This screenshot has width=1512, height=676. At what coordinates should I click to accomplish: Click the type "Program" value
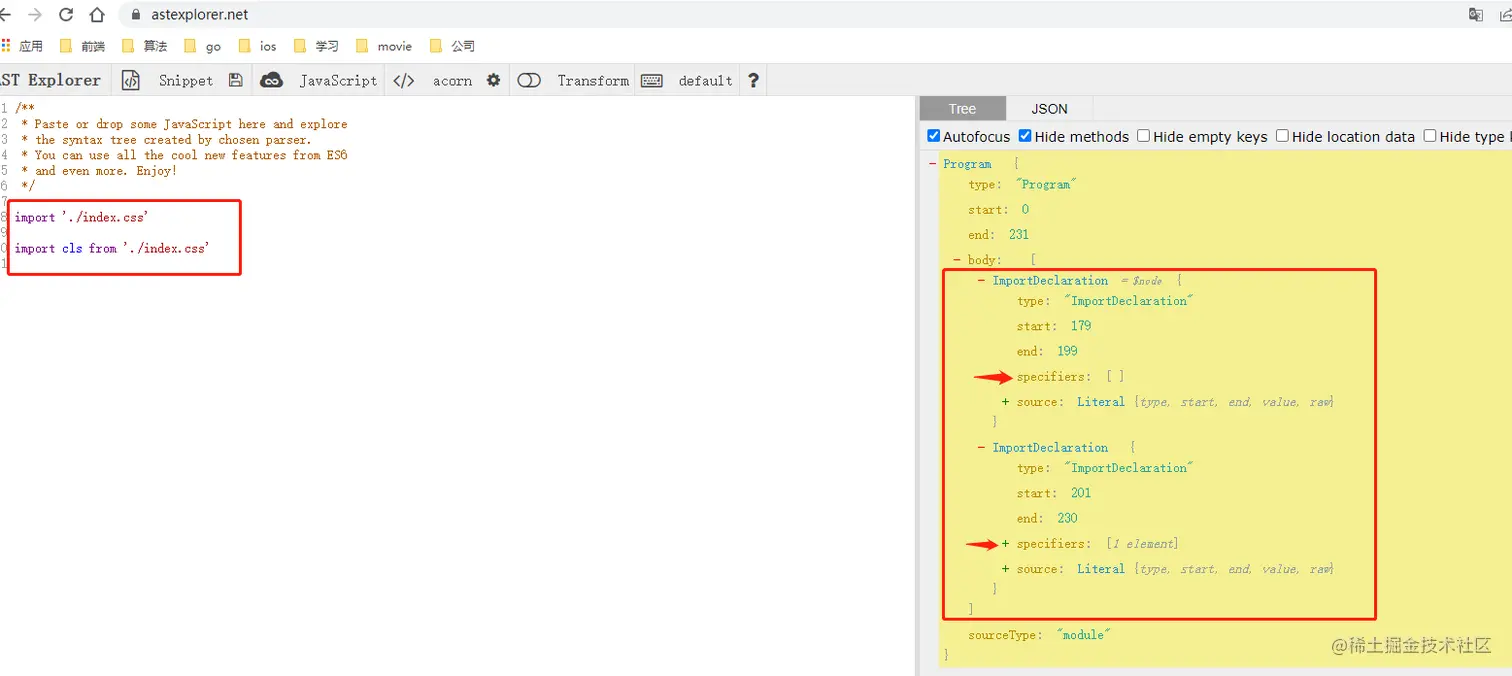(x=1044, y=185)
